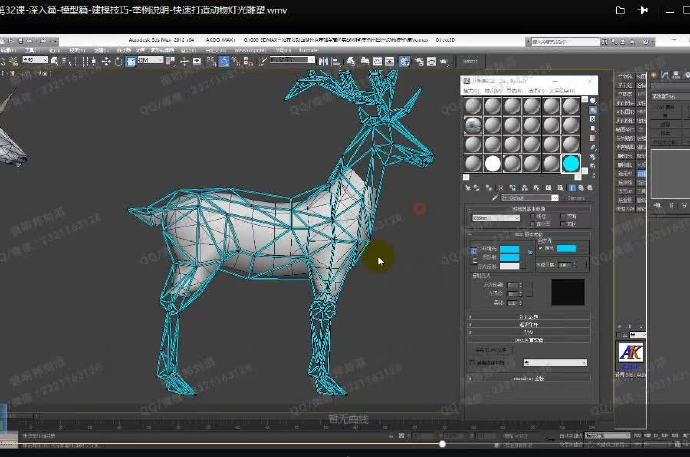Open the plugin material dropdown
Image resolution: width=690 pixels, height=457 pixels.
click(555, 362)
